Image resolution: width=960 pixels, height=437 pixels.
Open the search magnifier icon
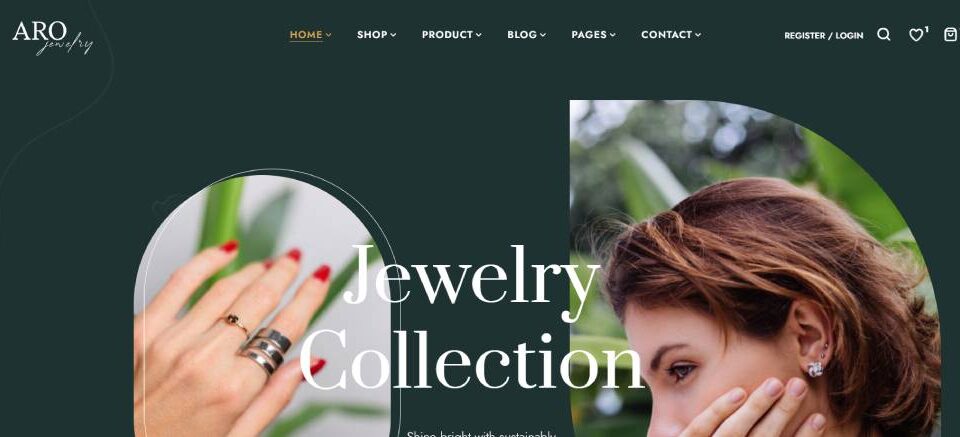click(883, 35)
